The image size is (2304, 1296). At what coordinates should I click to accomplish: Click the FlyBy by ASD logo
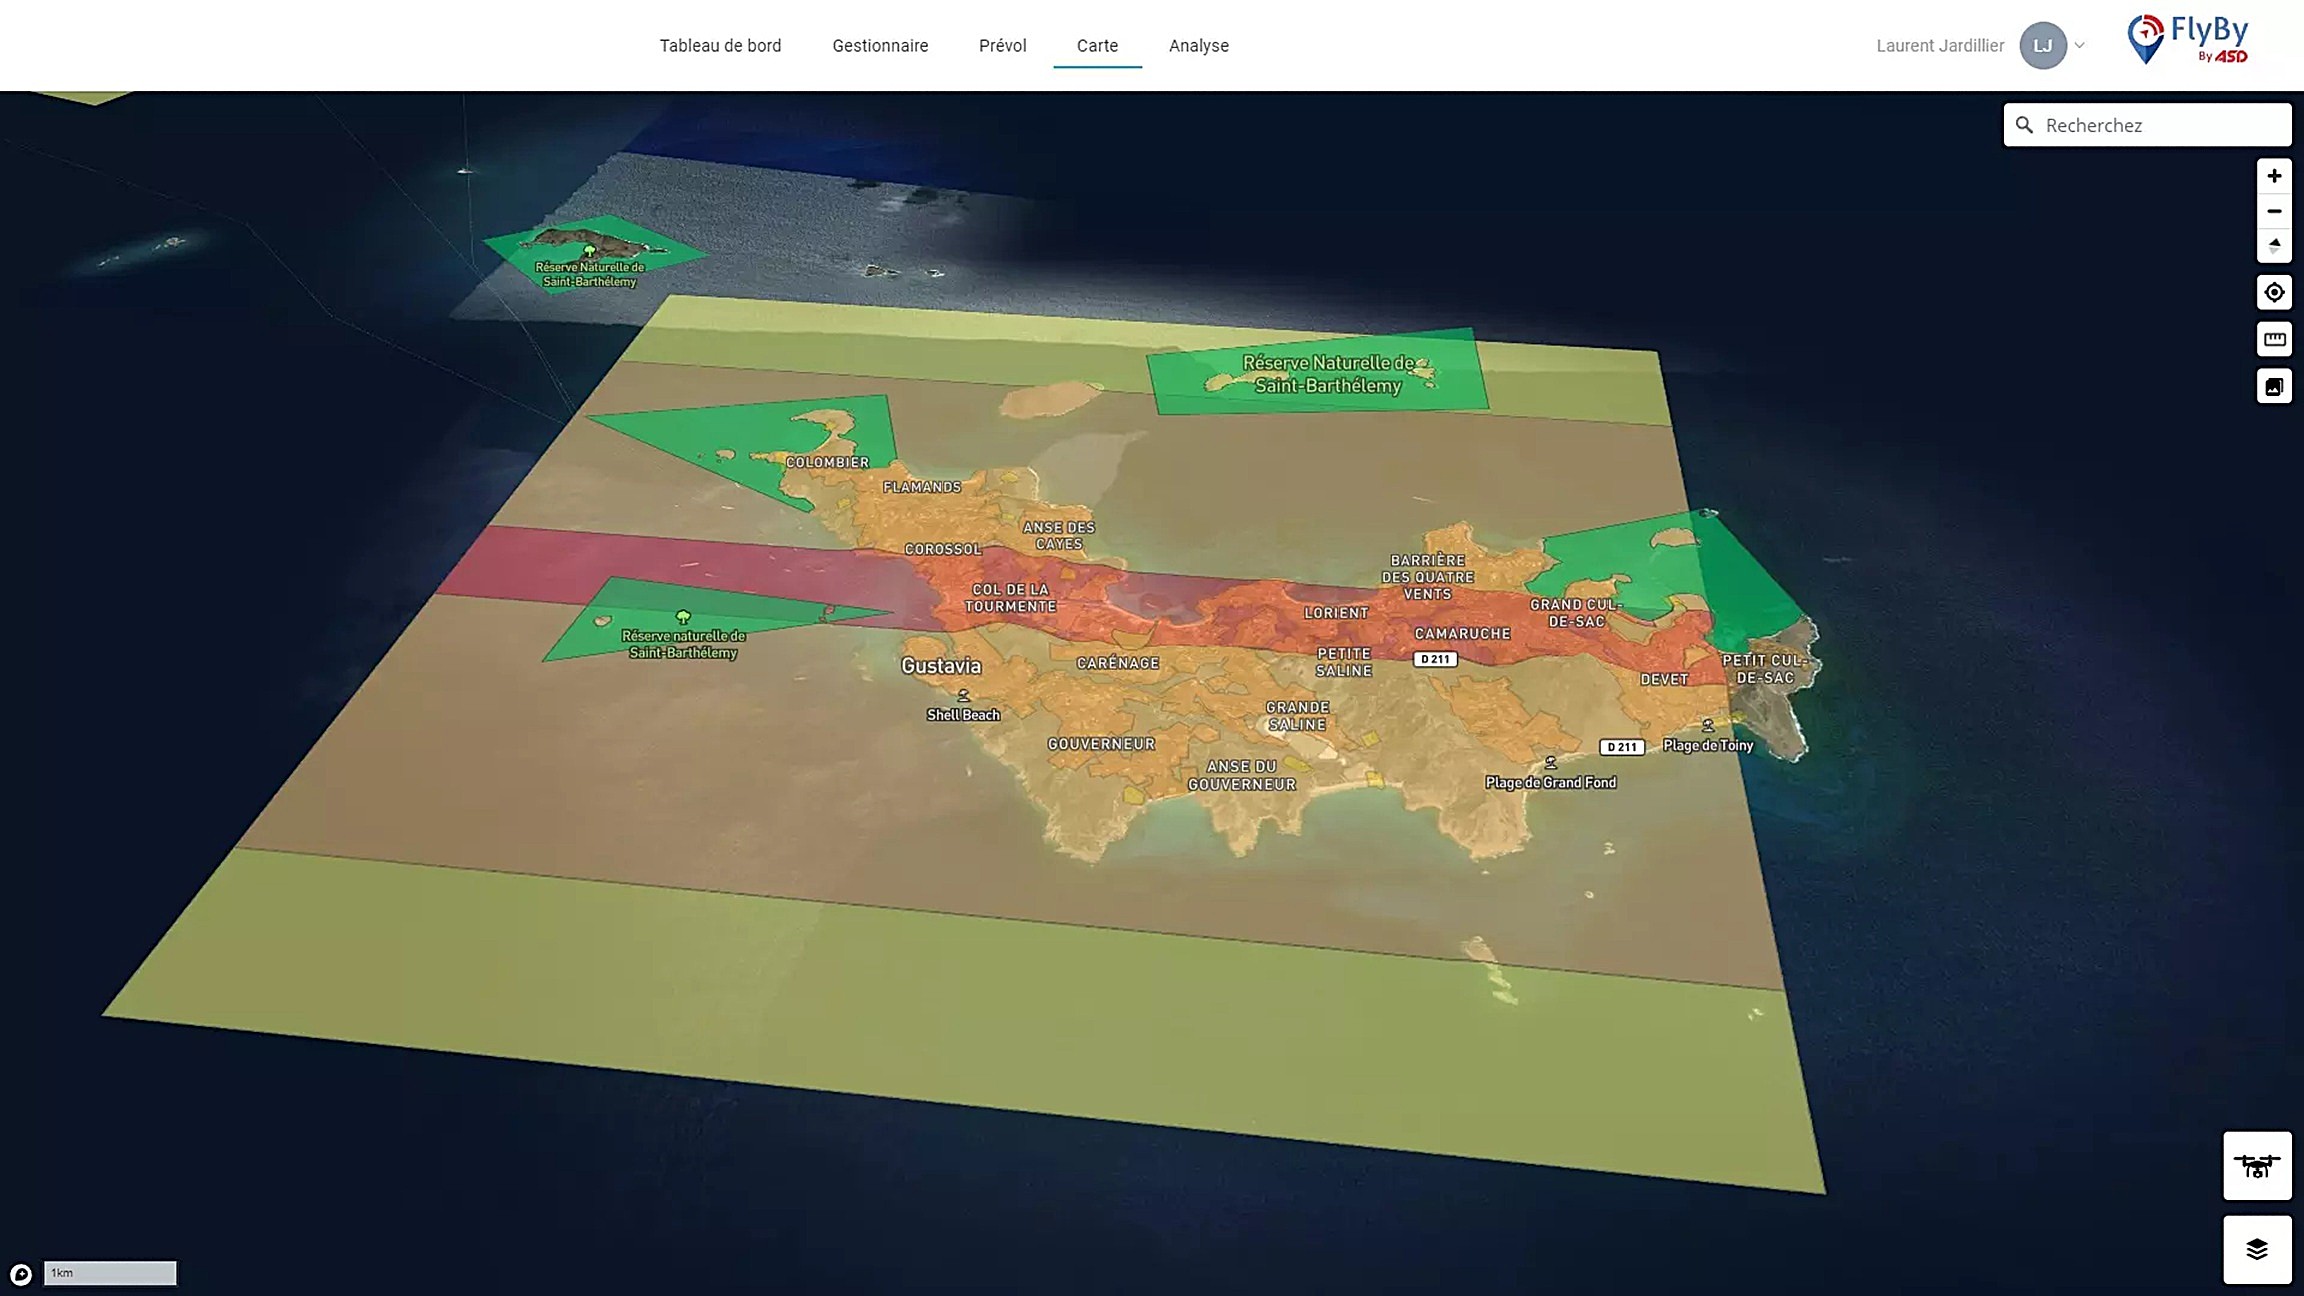click(2188, 42)
